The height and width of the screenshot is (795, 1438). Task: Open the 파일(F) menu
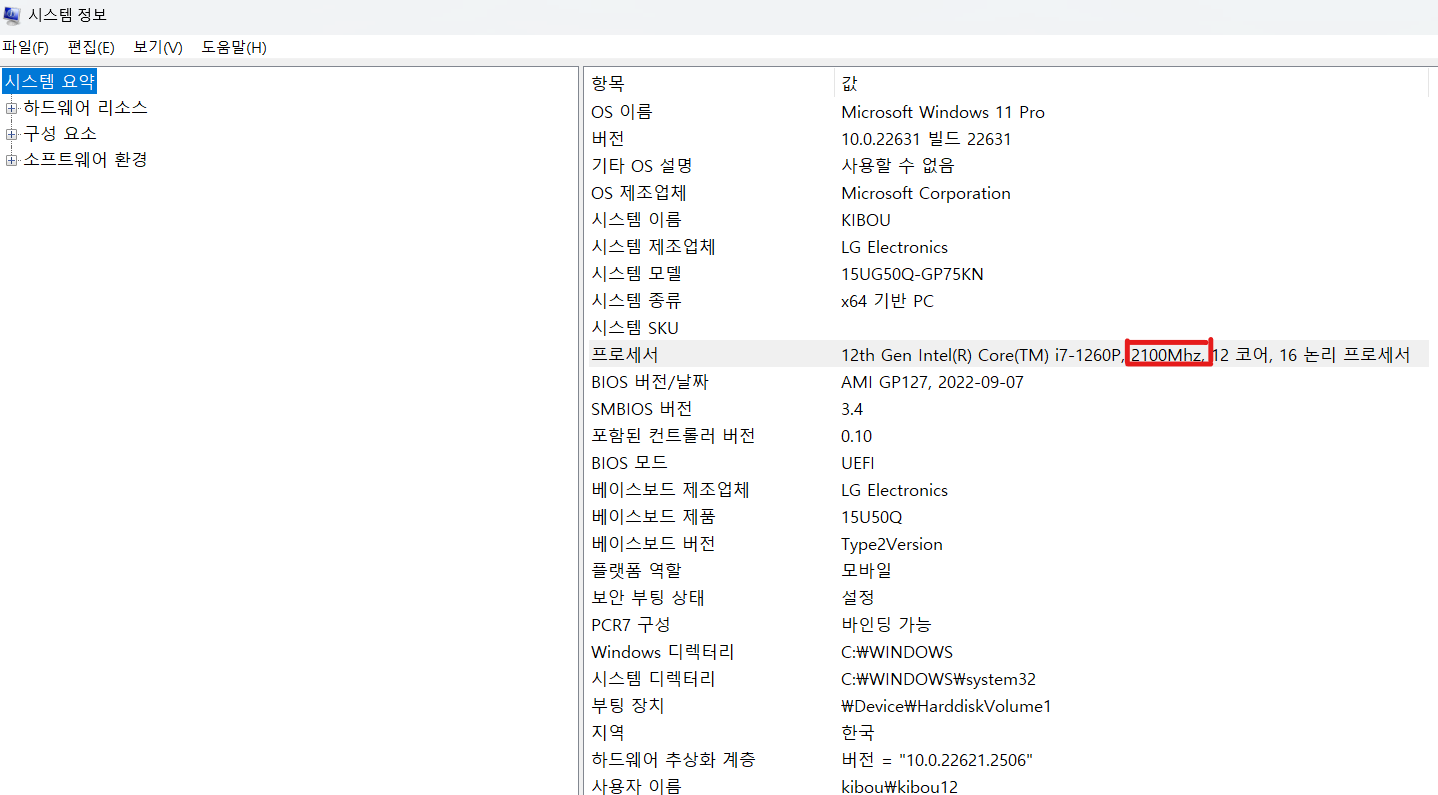coord(26,47)
